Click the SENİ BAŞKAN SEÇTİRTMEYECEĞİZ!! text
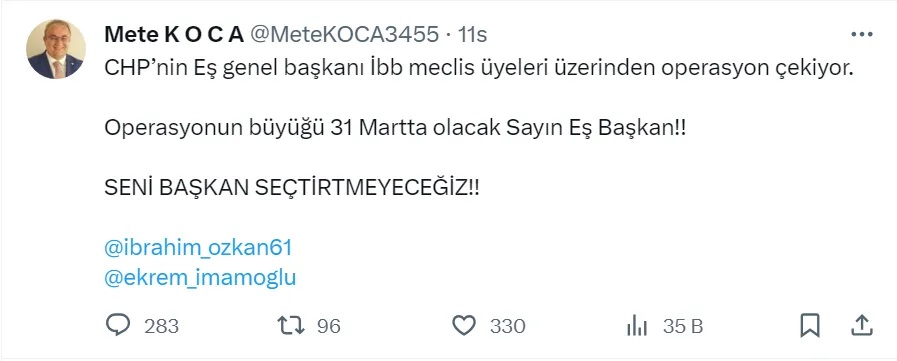 click(292, 188)
